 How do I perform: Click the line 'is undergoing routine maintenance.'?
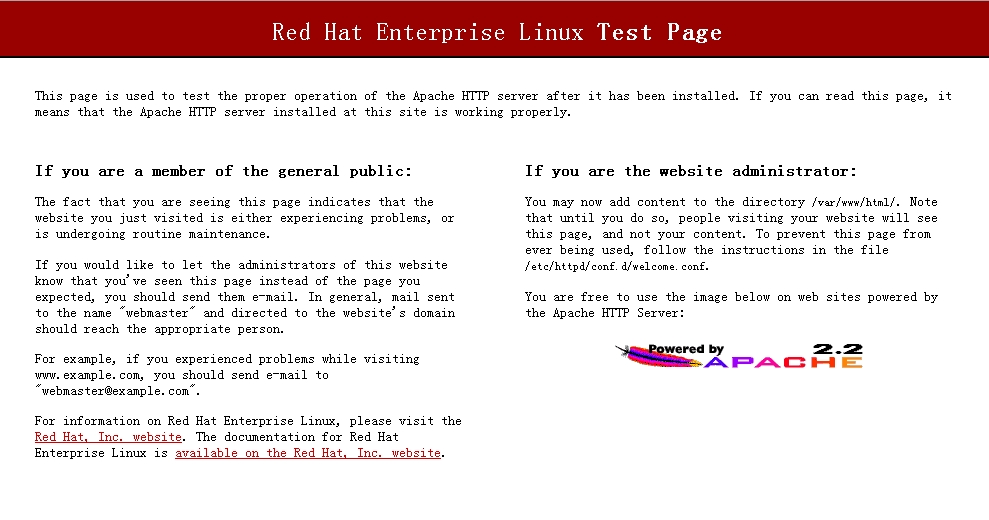(x=152, y=234)
